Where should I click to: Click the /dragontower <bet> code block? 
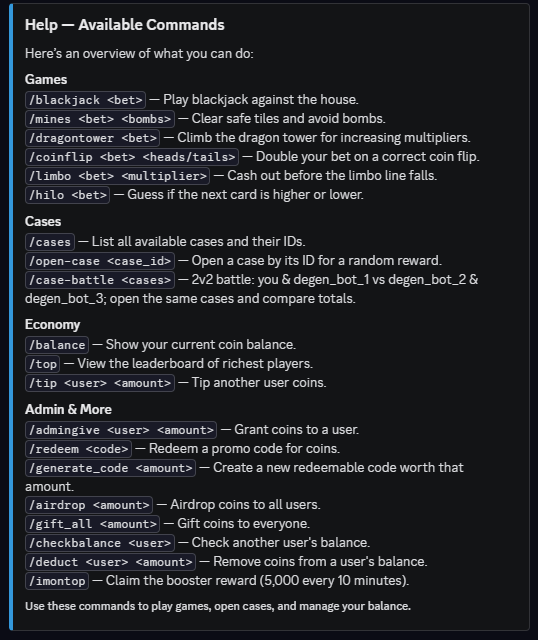pos(92,138)
